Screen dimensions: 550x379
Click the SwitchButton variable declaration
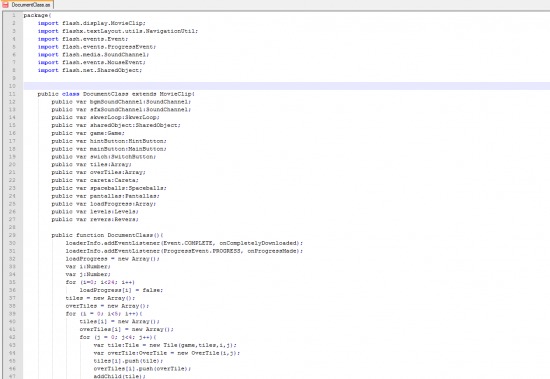click(104, 157)
